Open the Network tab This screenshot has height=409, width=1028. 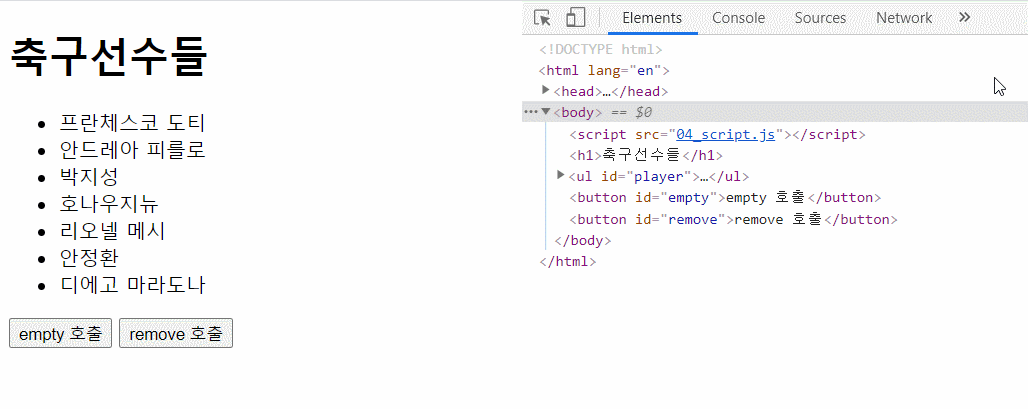pos(904,18)
